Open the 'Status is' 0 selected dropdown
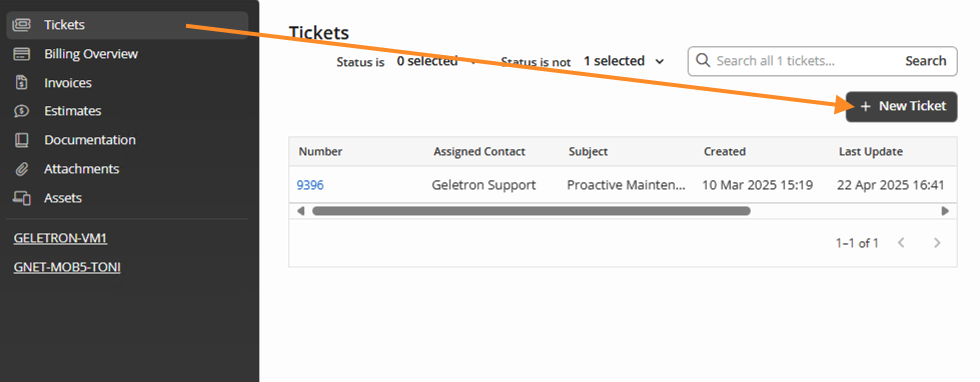Screen dimensions: 980x382 coord(437,61)
